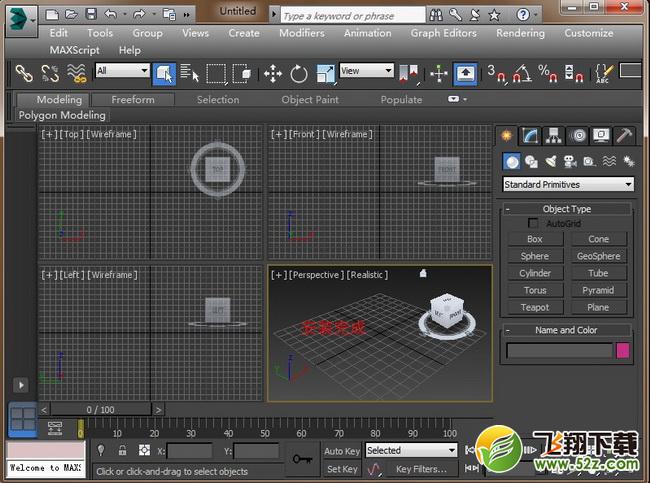The height and width of the screenshot is (483, 650).
Task: Open the Graph Editors menu
Action: click(444, 33)
